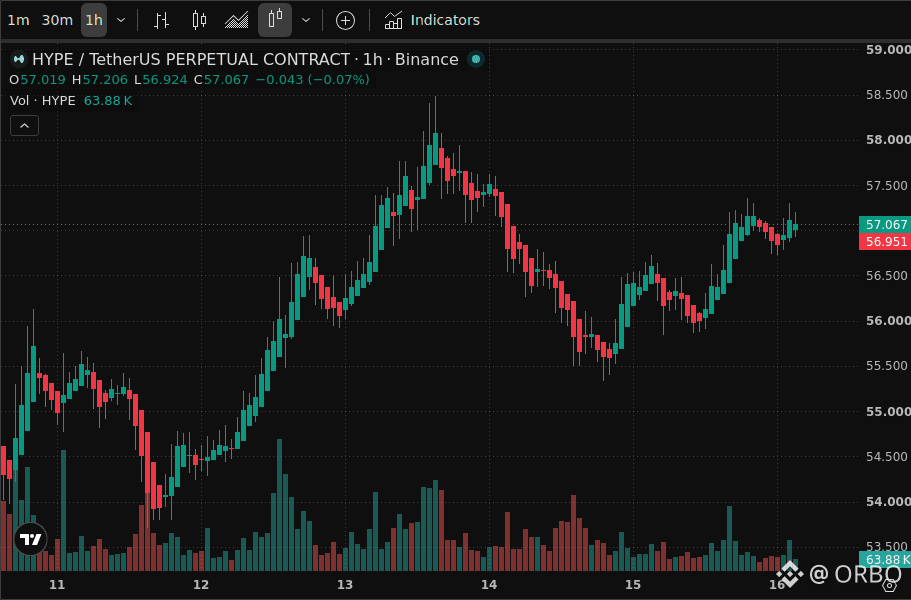Screen dimensions: 911x600
Task: Click the red 56.951 price label
Action: pyautogui.click(x=885, y=242)
